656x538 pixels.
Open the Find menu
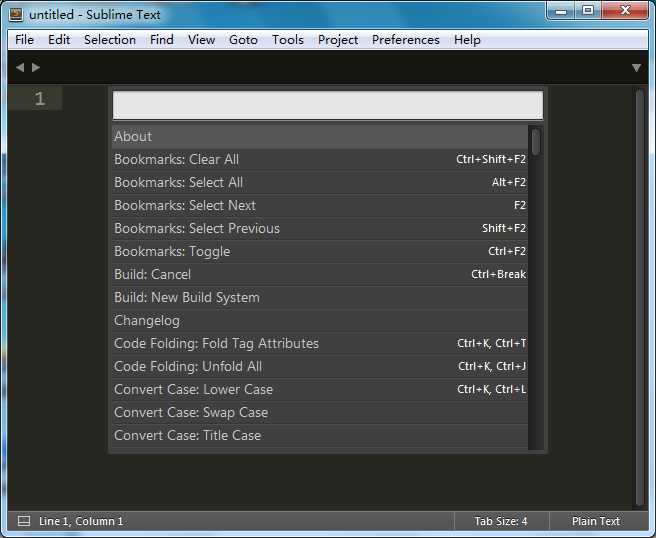pyautogui.click(x=161, y=40)
